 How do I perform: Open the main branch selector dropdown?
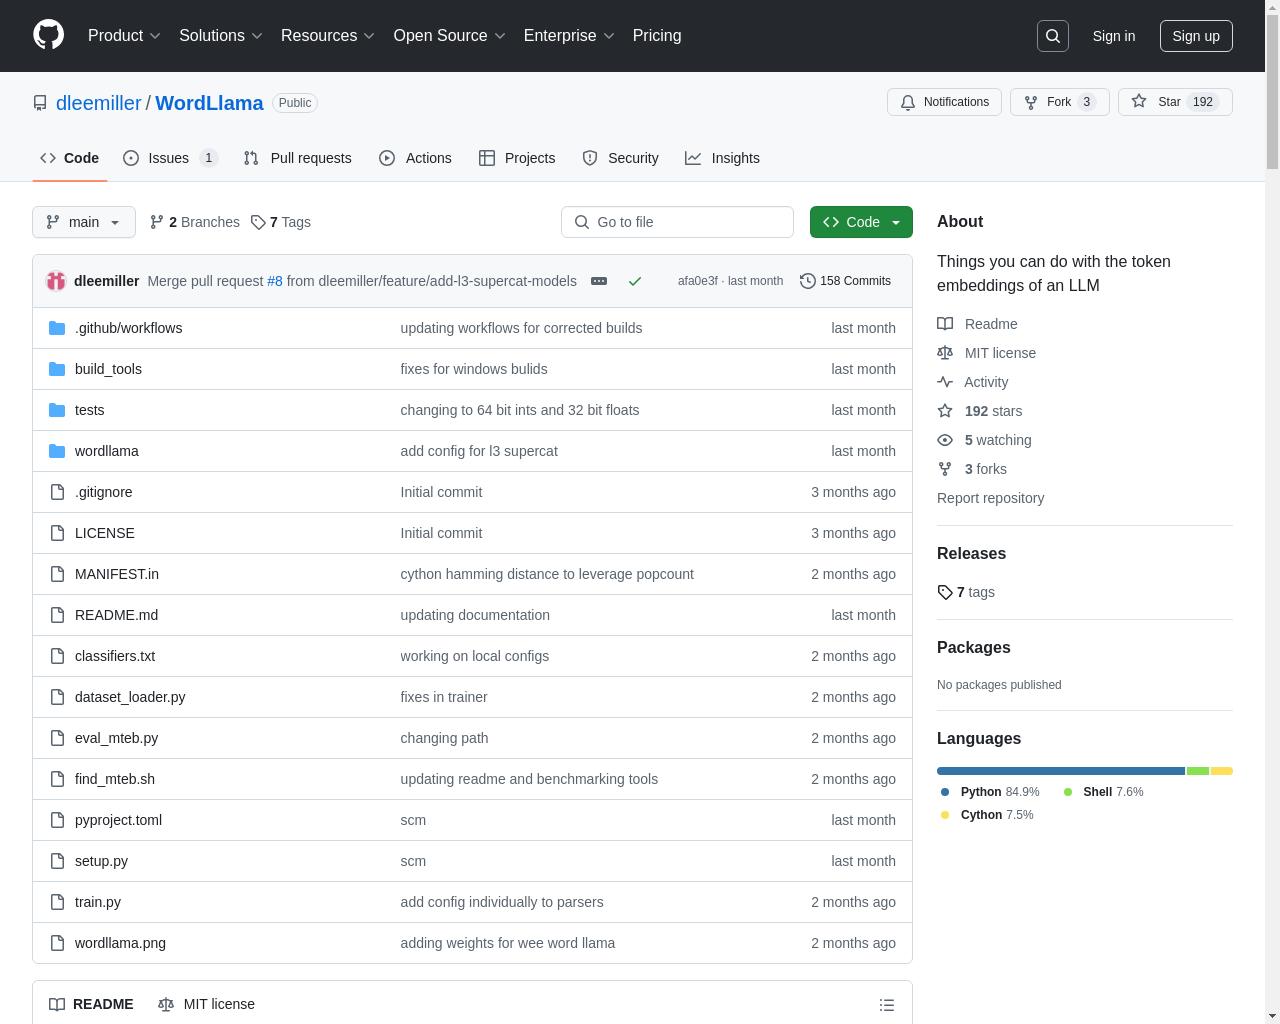(x=84, y=222)
